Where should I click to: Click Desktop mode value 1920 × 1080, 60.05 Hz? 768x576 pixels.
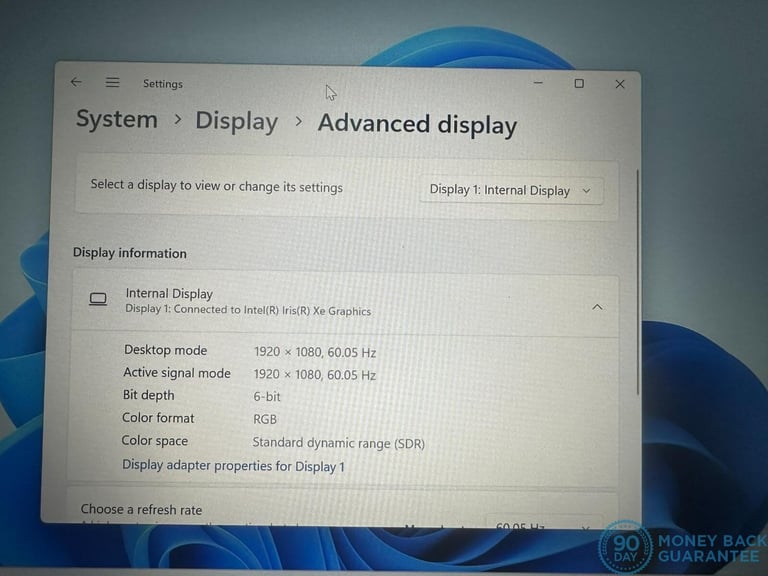point(315,352)
